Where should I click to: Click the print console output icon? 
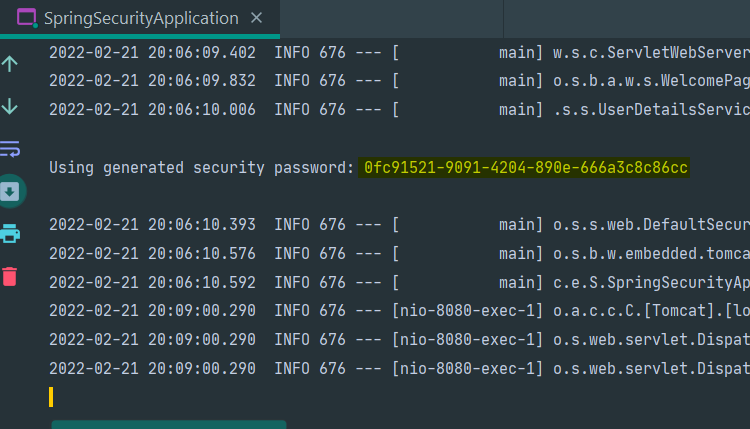pos(11,234)
